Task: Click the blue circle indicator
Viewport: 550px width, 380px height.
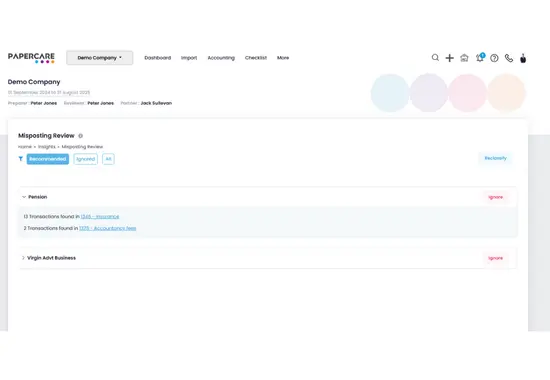Action: point(390,93)
